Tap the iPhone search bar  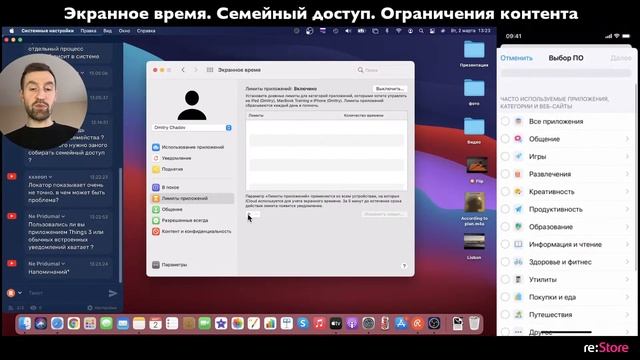[566, 73]
